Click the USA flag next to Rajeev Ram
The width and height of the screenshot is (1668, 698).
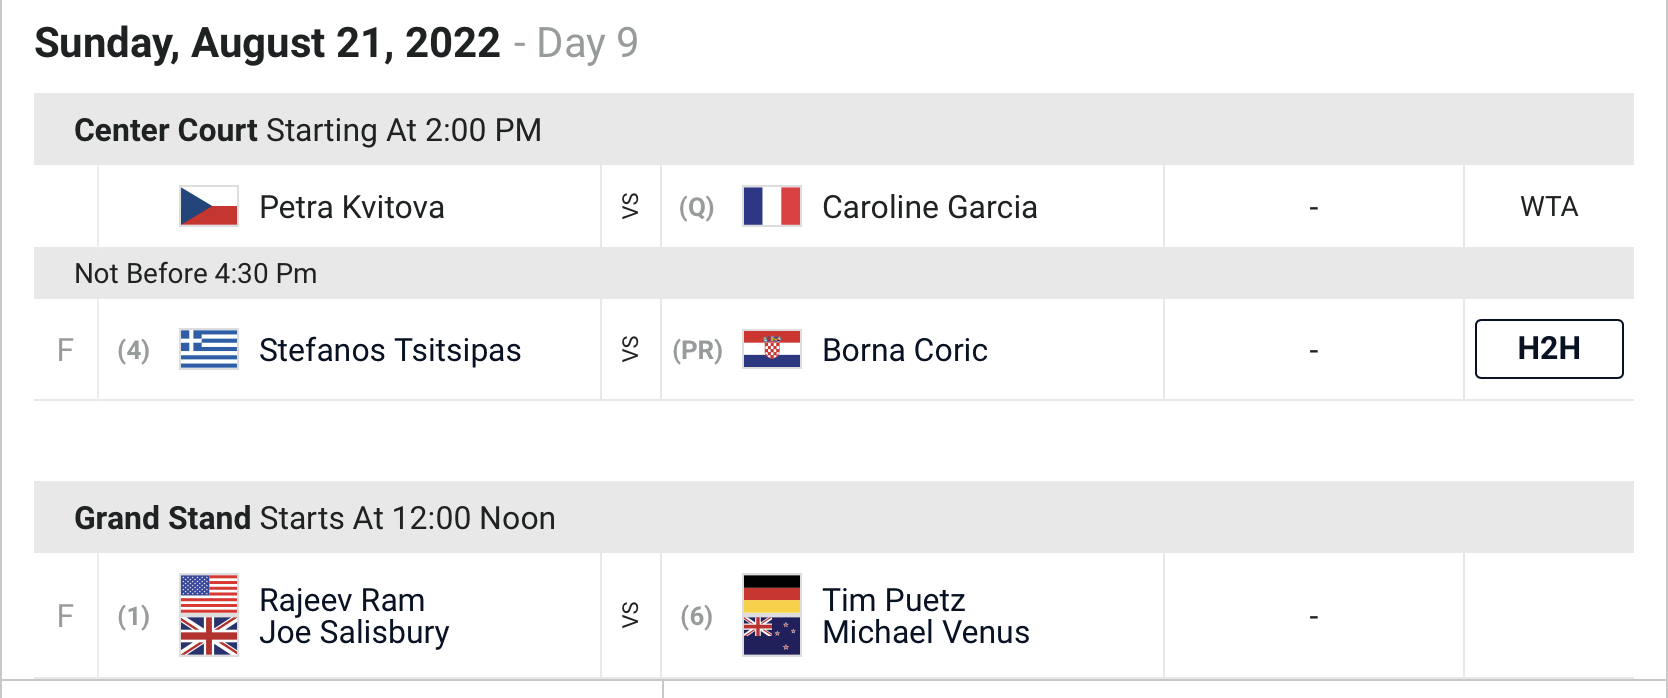tap(209, 594)
